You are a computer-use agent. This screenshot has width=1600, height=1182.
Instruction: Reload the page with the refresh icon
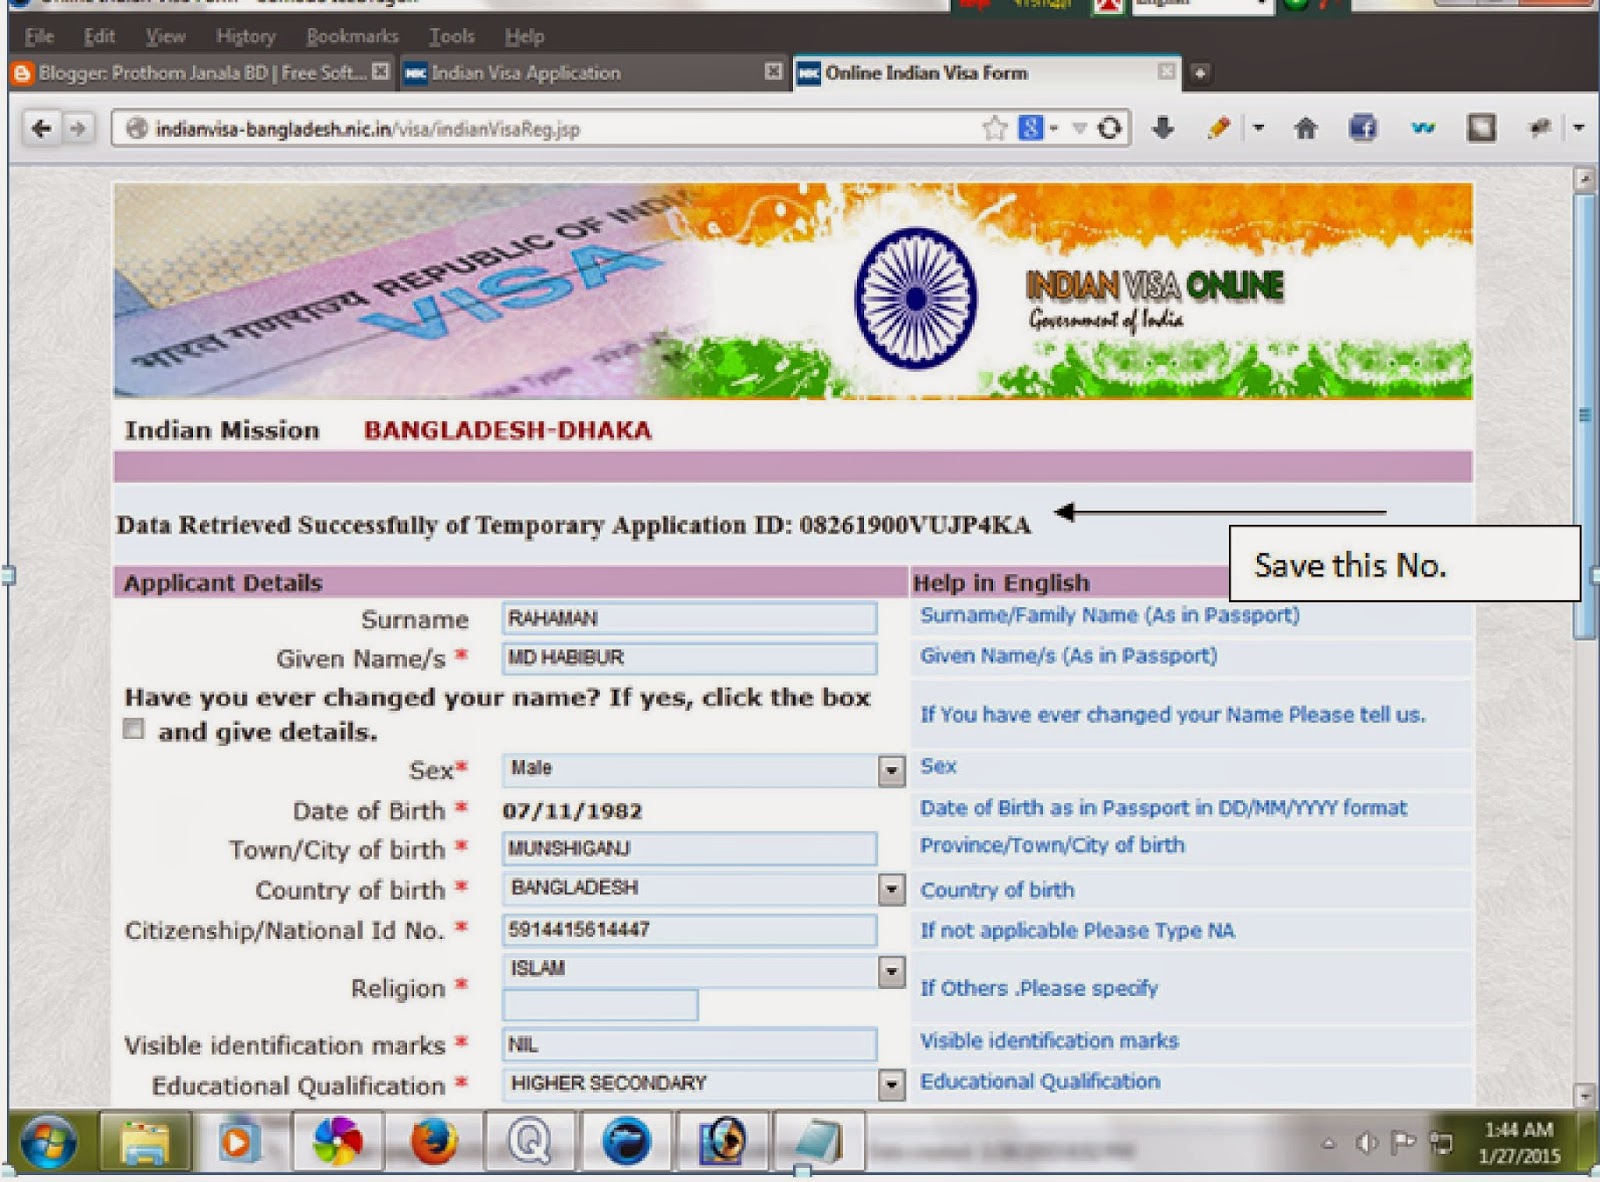pos(1109,128)
